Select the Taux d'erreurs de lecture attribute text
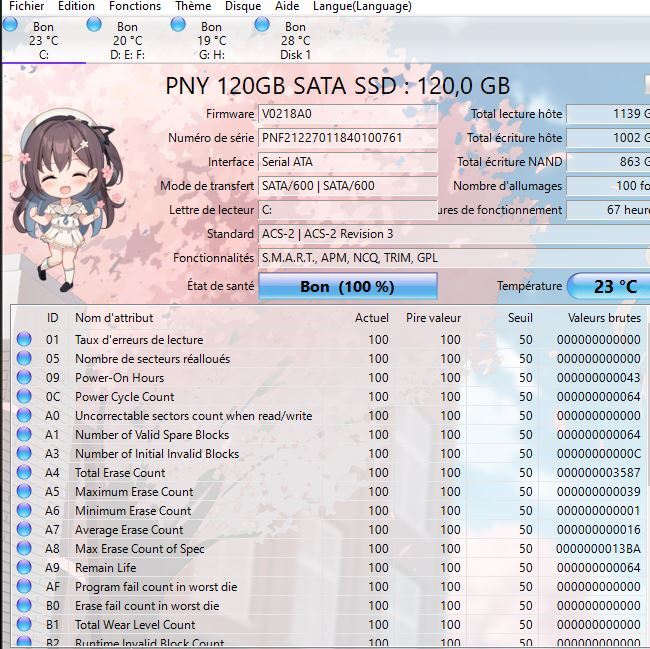Screen dimensions: 650x649 click(139, 340)
